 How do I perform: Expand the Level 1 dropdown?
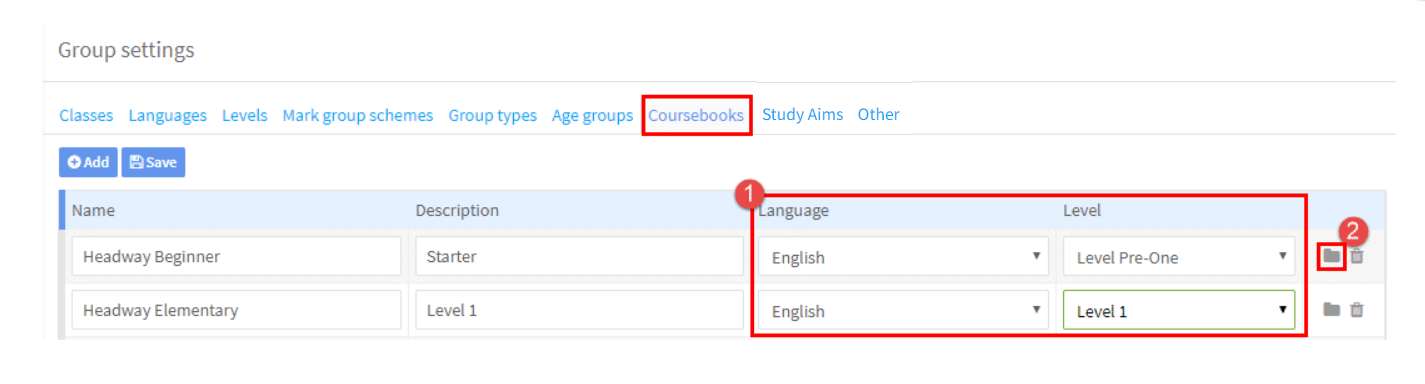coord(1179,311)
